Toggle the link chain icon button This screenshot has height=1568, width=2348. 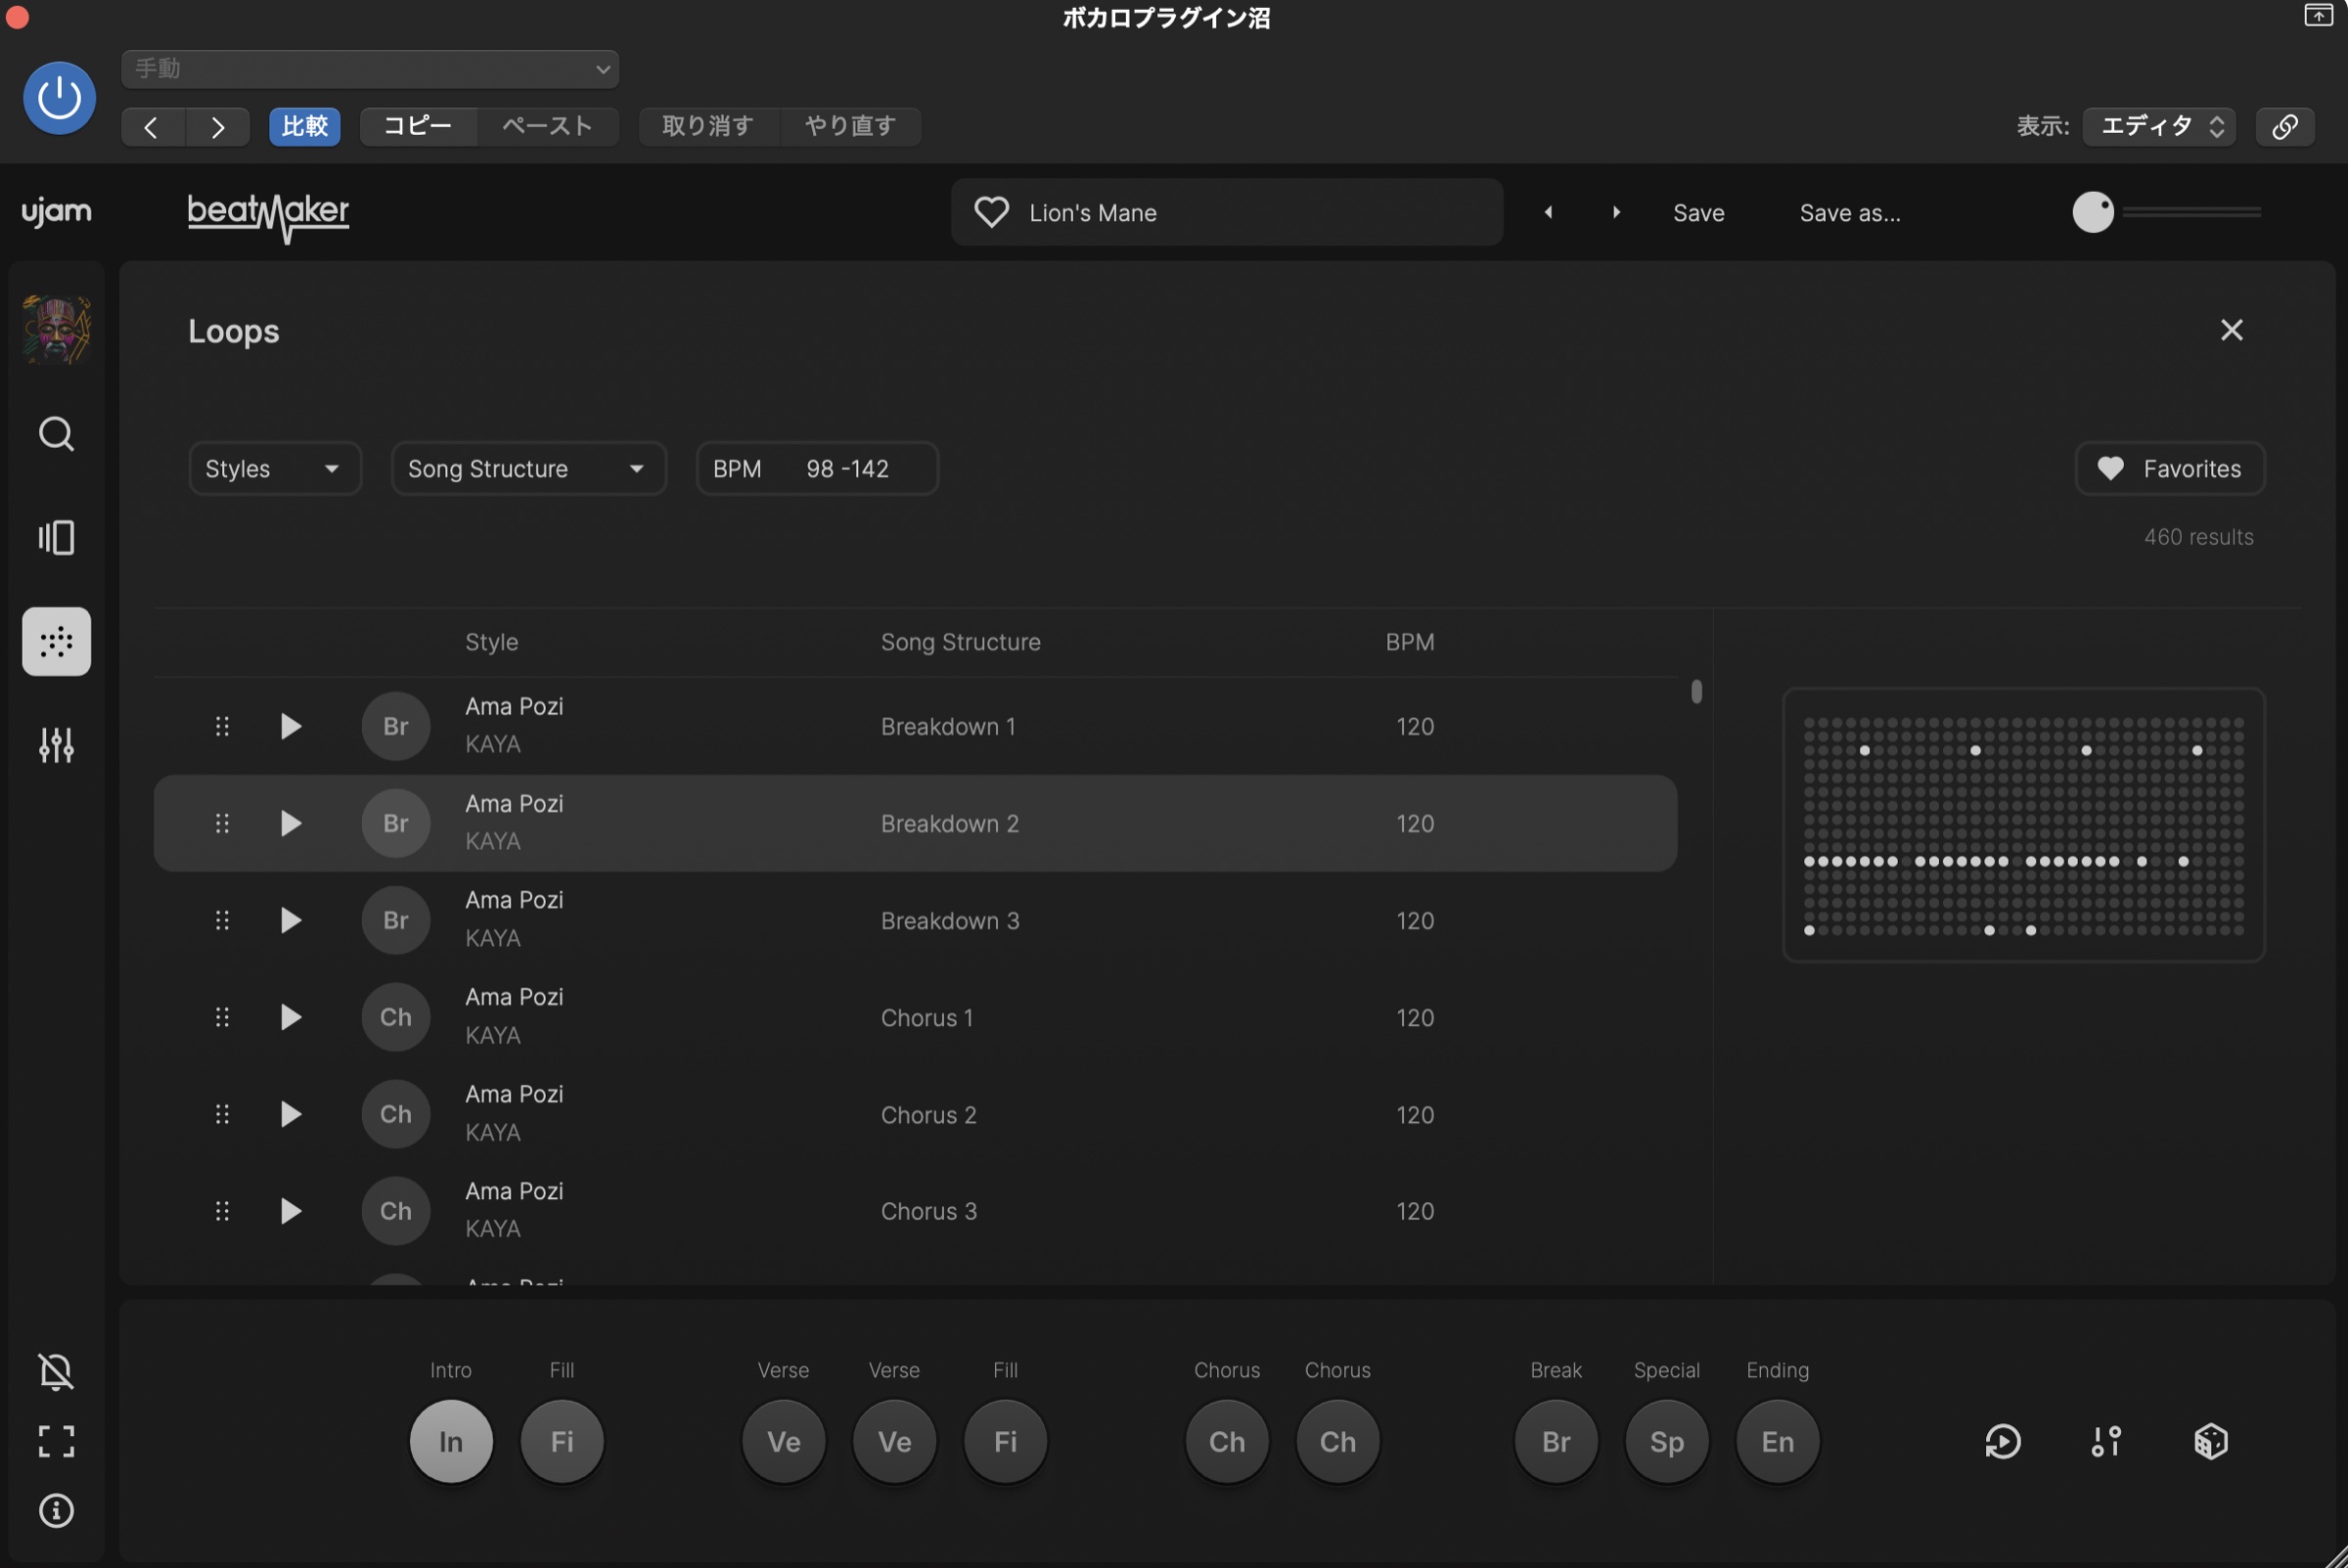coord(2285,126)
